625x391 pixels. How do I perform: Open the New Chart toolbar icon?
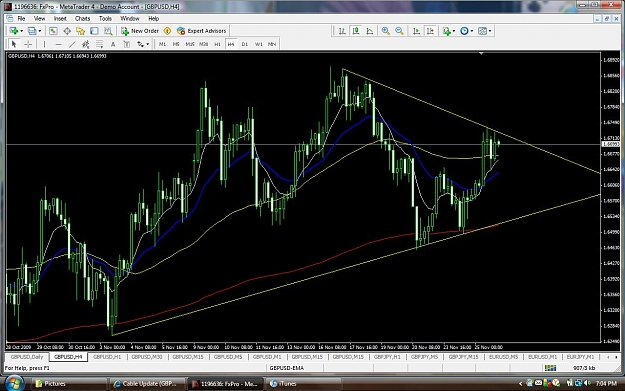(14, 31)
